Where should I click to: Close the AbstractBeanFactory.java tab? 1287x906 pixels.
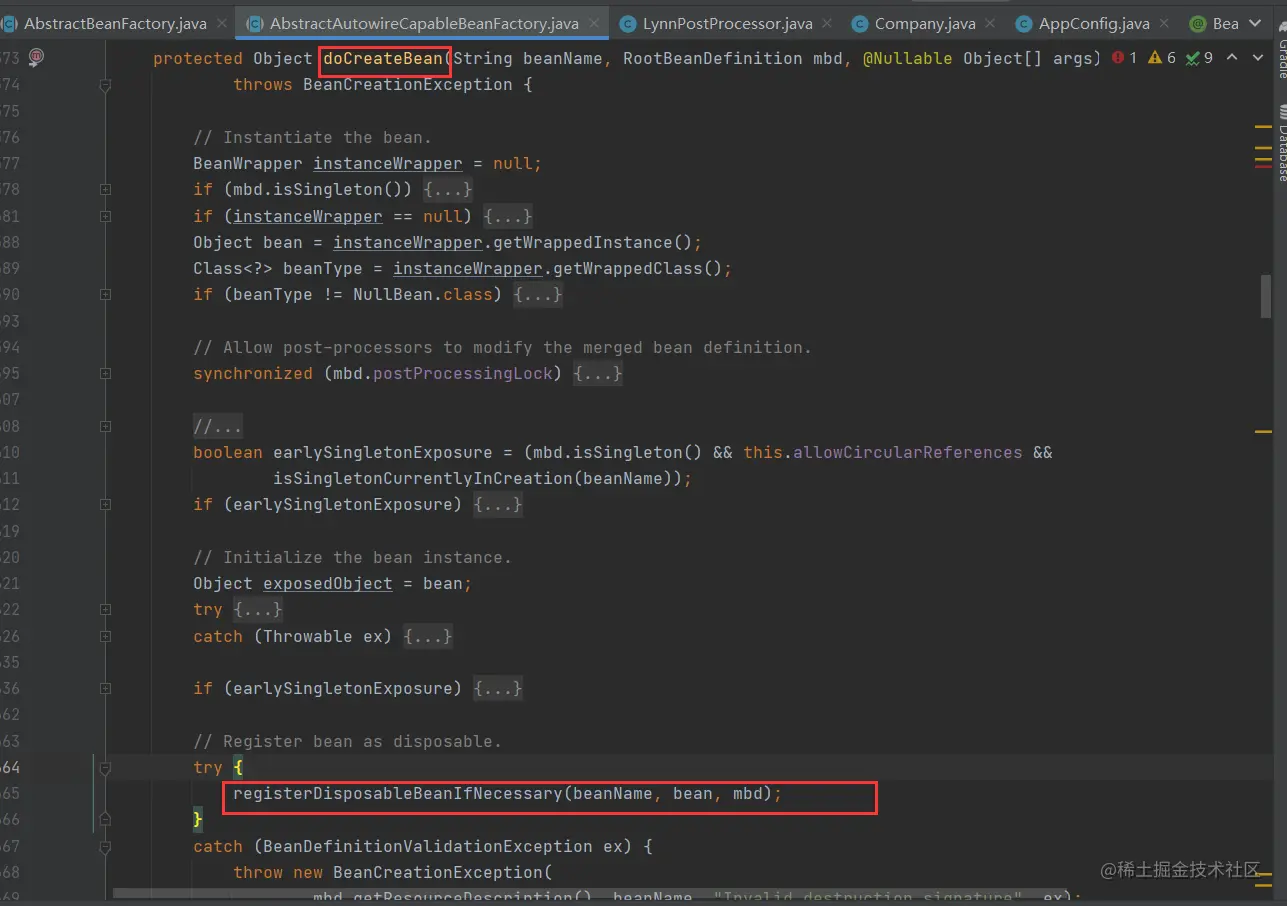point(222,23)
